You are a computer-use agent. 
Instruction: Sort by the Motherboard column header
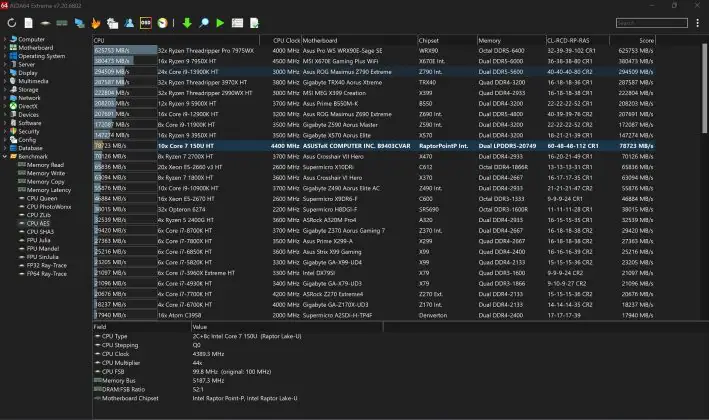coord(359,40)
